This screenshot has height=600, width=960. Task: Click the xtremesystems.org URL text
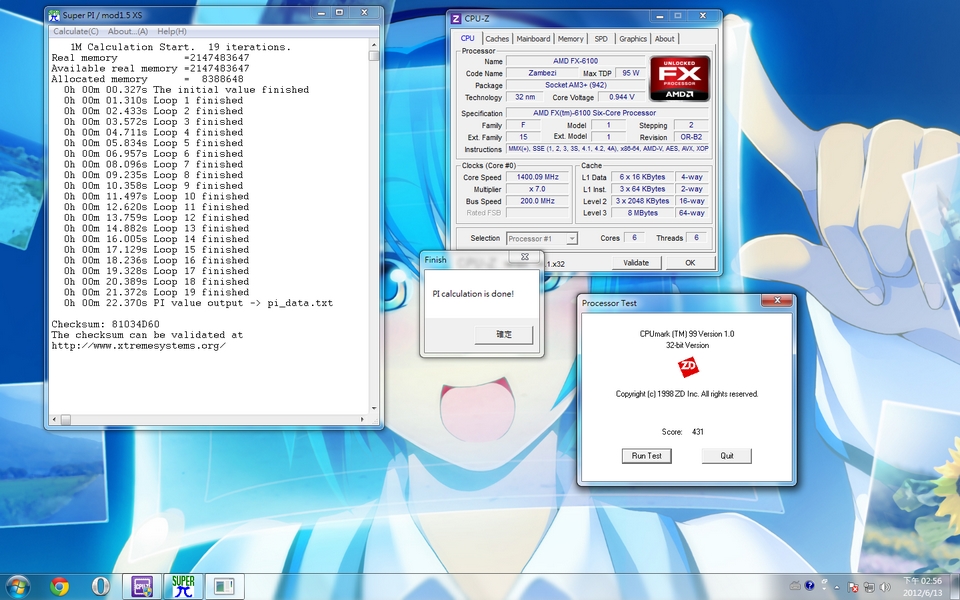[x=138, y=345]
